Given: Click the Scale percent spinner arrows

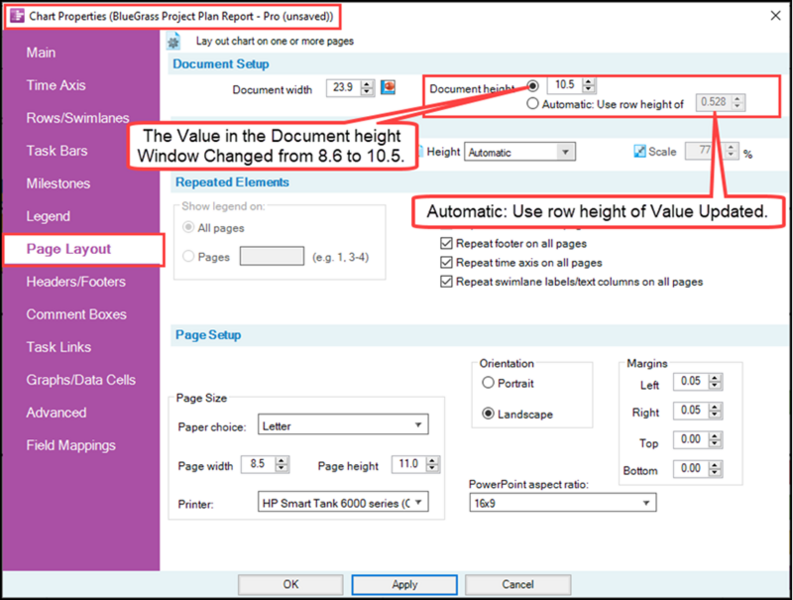Looking at the screenshot, I should (x=731, y=151).
